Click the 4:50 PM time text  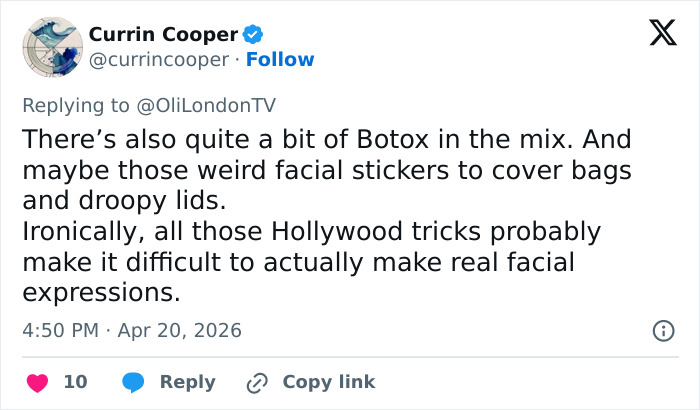[61, 330]
